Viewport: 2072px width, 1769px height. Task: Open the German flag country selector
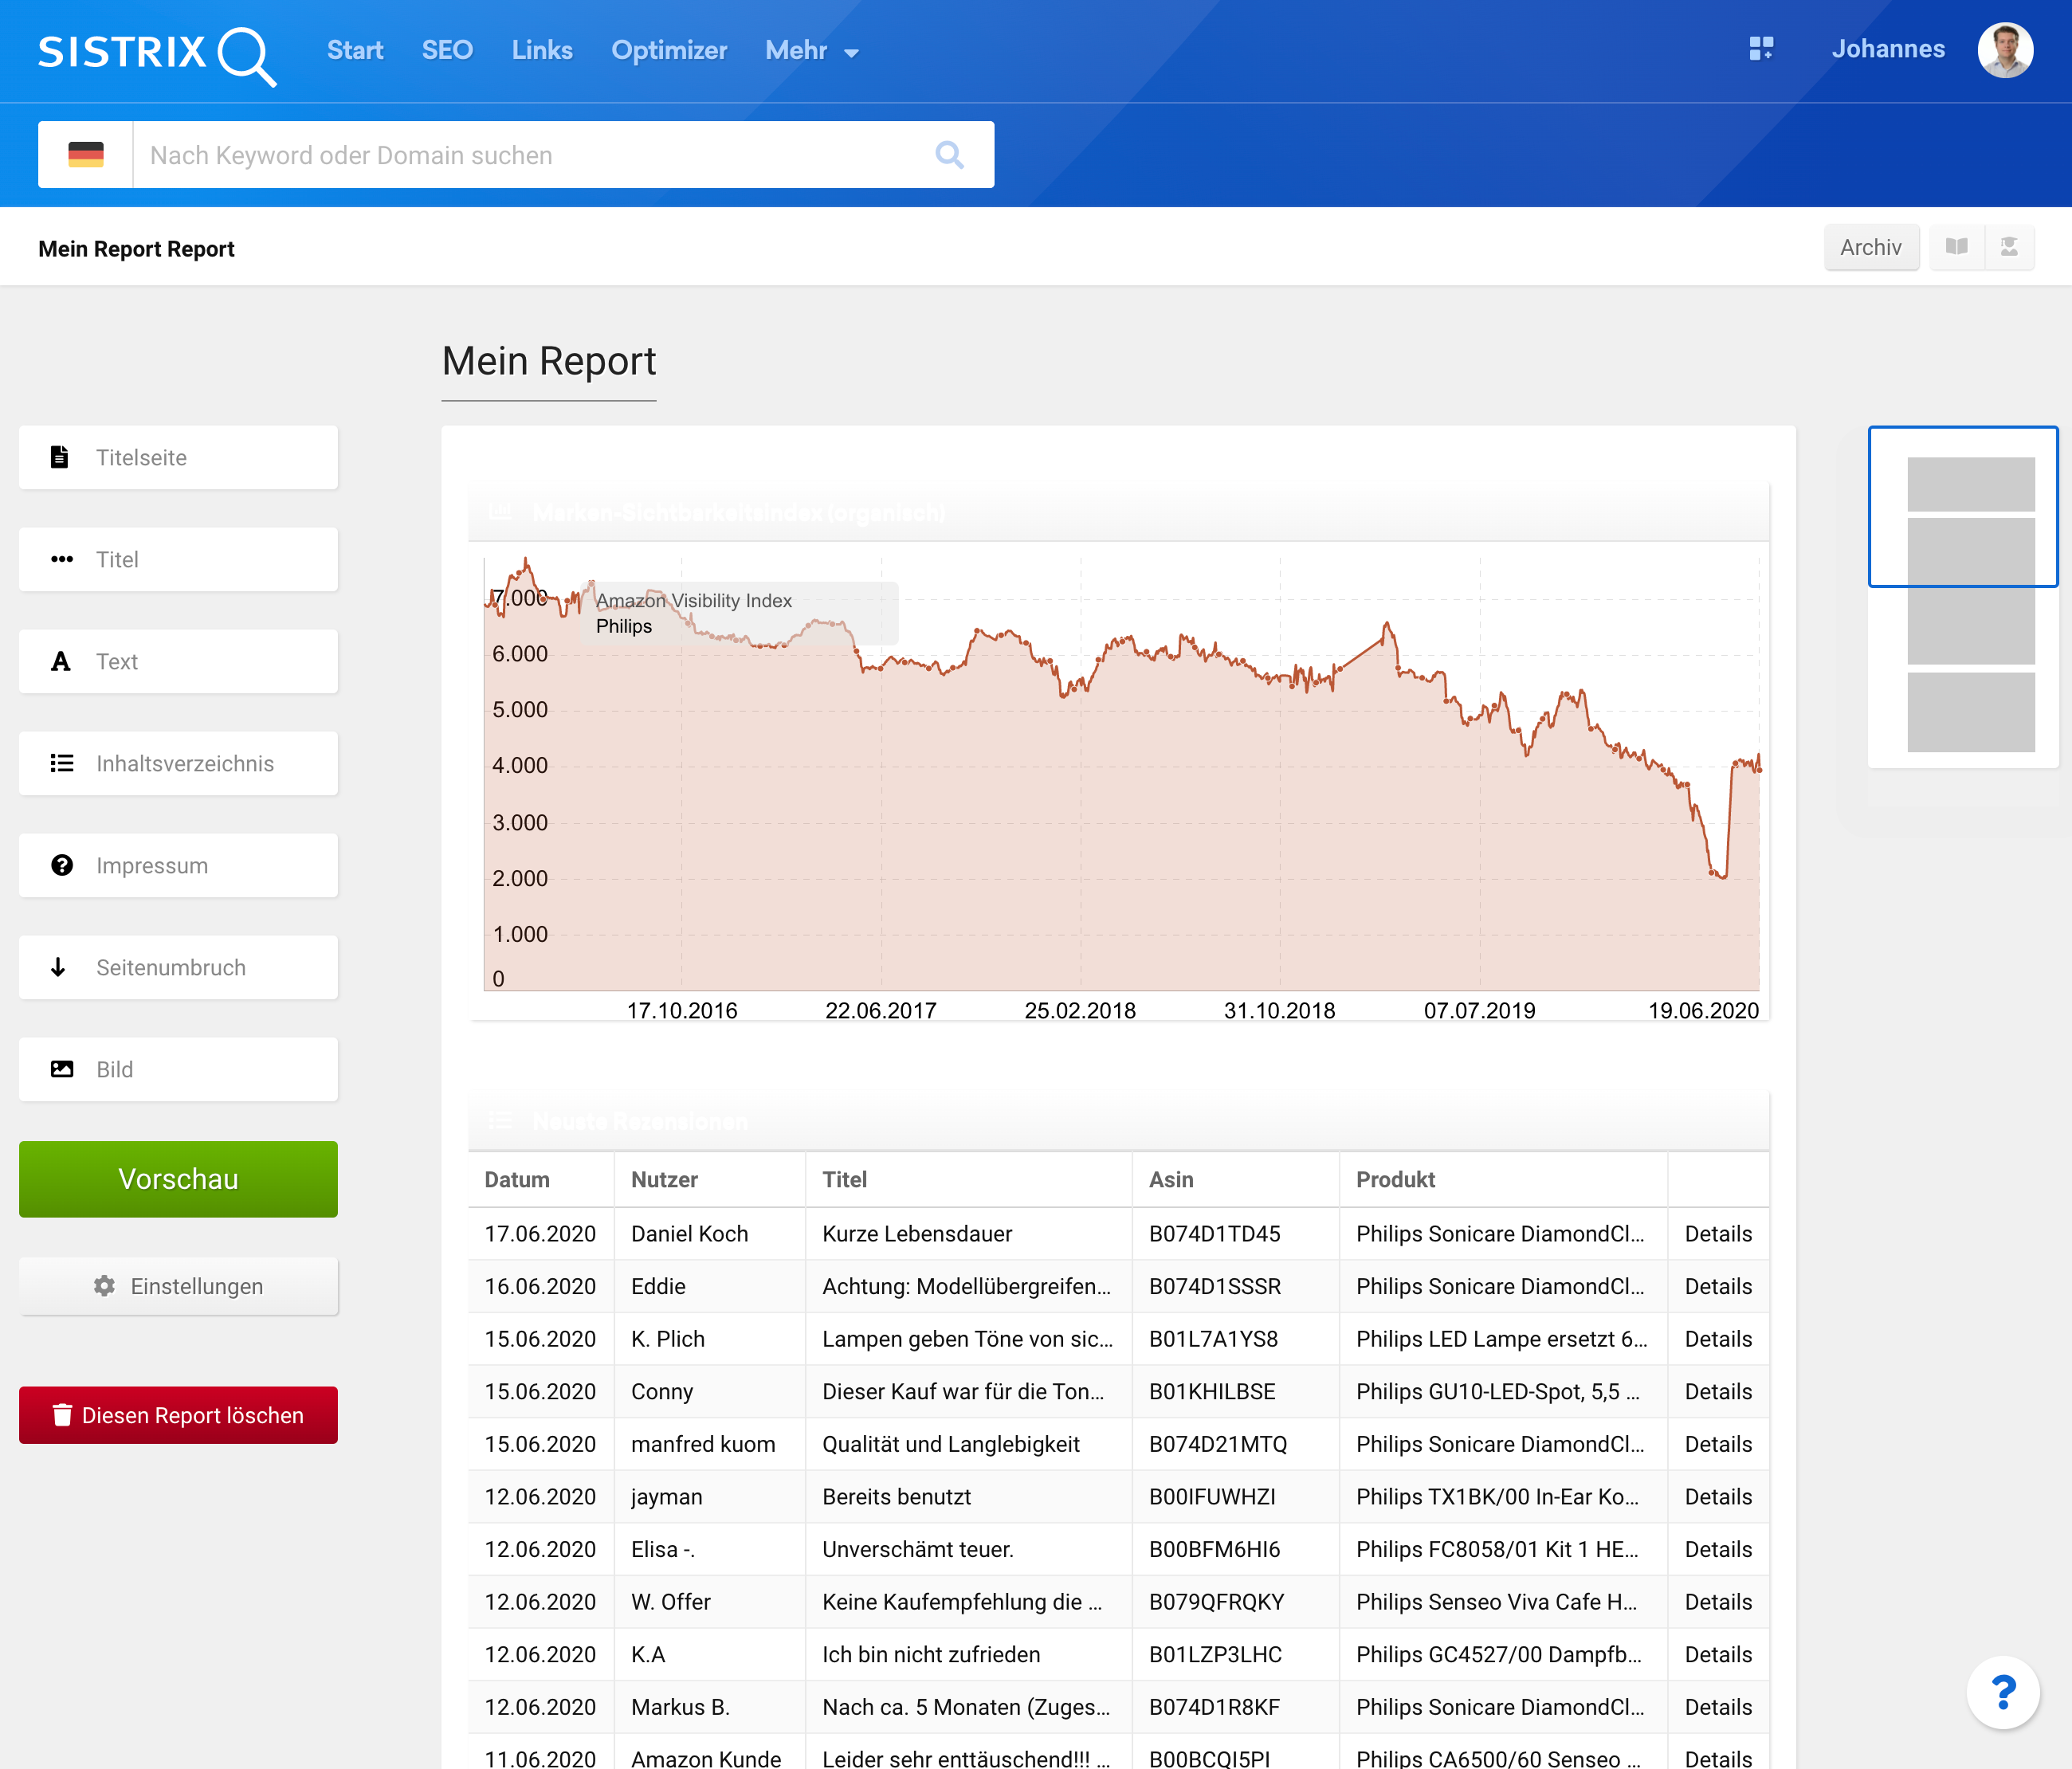pyautogui.click(x=86, y=155)
